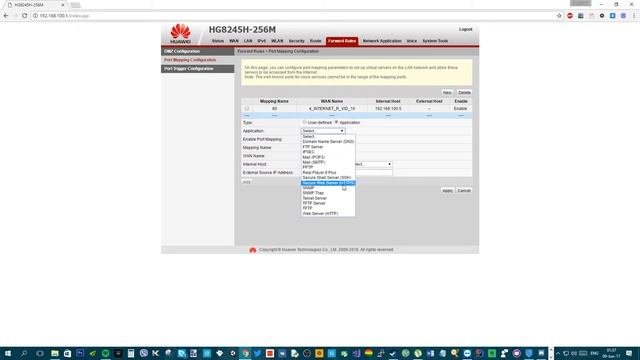The image size is (640, 360).
Task: Click the External Source IP Address field
Action: (x=373, y=173)
